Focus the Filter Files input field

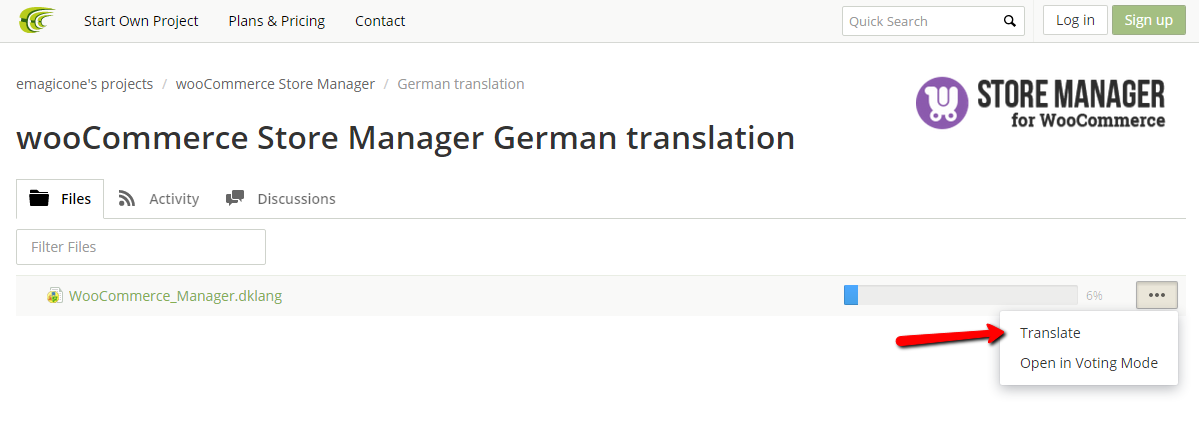pyautogui.click(x=141, y=247)
